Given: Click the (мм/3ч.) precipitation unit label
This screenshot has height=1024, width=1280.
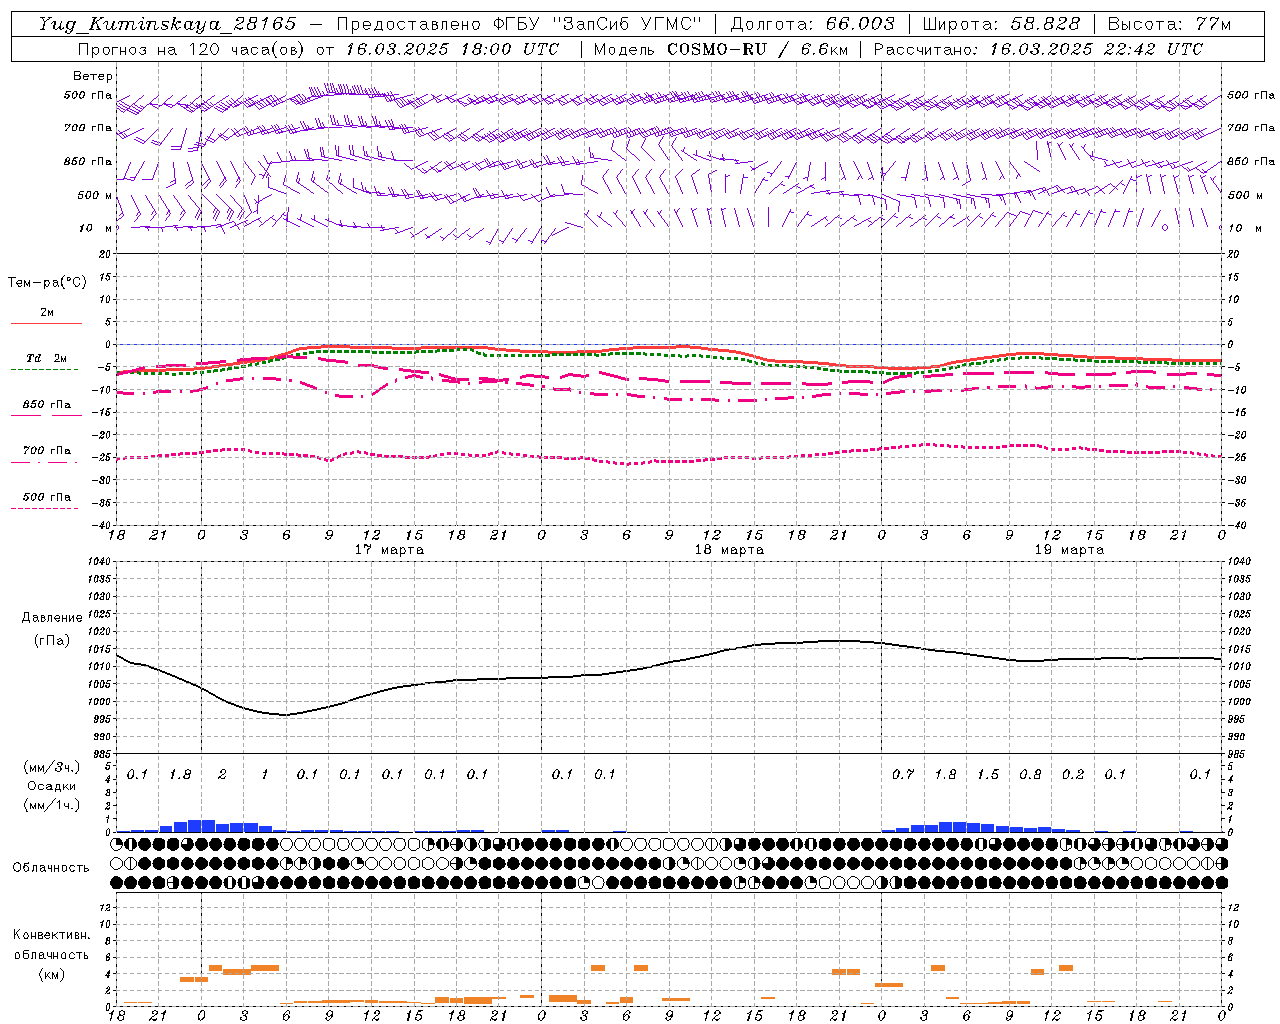Looking at the screenshot, I should (x=51, y=767).
